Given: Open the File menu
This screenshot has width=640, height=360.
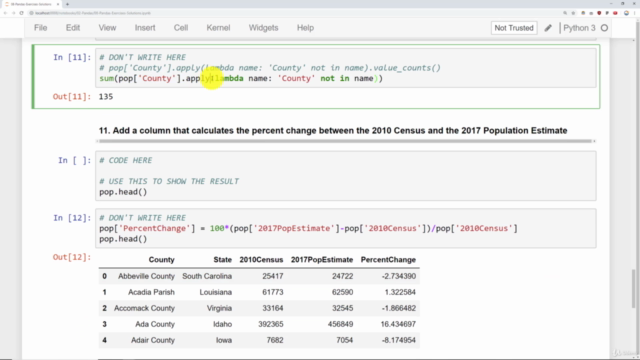Looking at the screenshot, I should [40, 28].
